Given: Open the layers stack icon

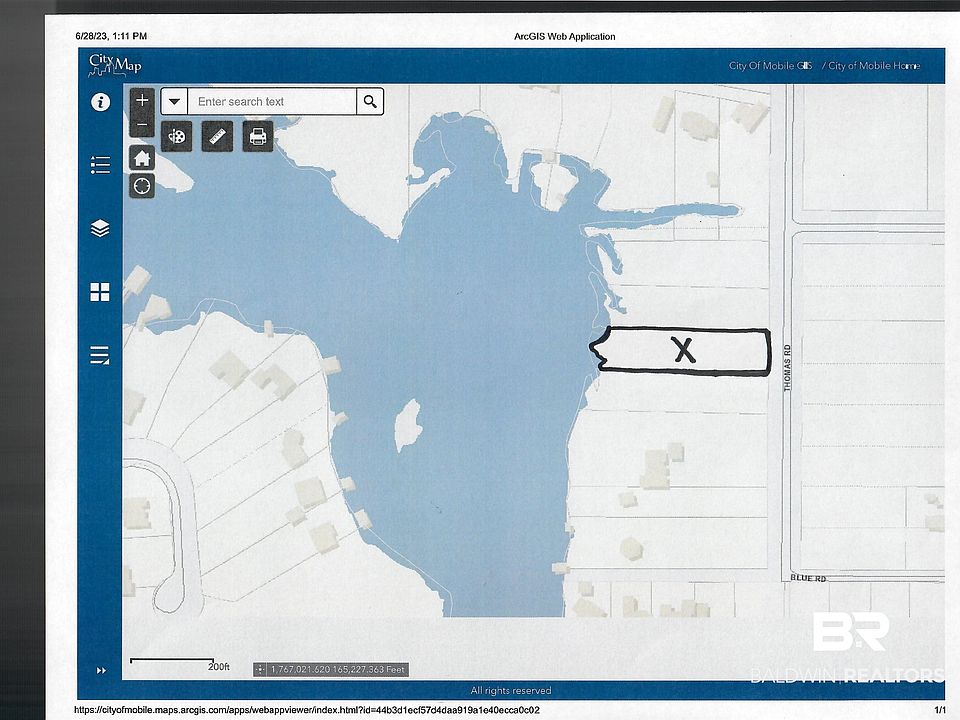Looking at the screenshot, I should 100,228.
